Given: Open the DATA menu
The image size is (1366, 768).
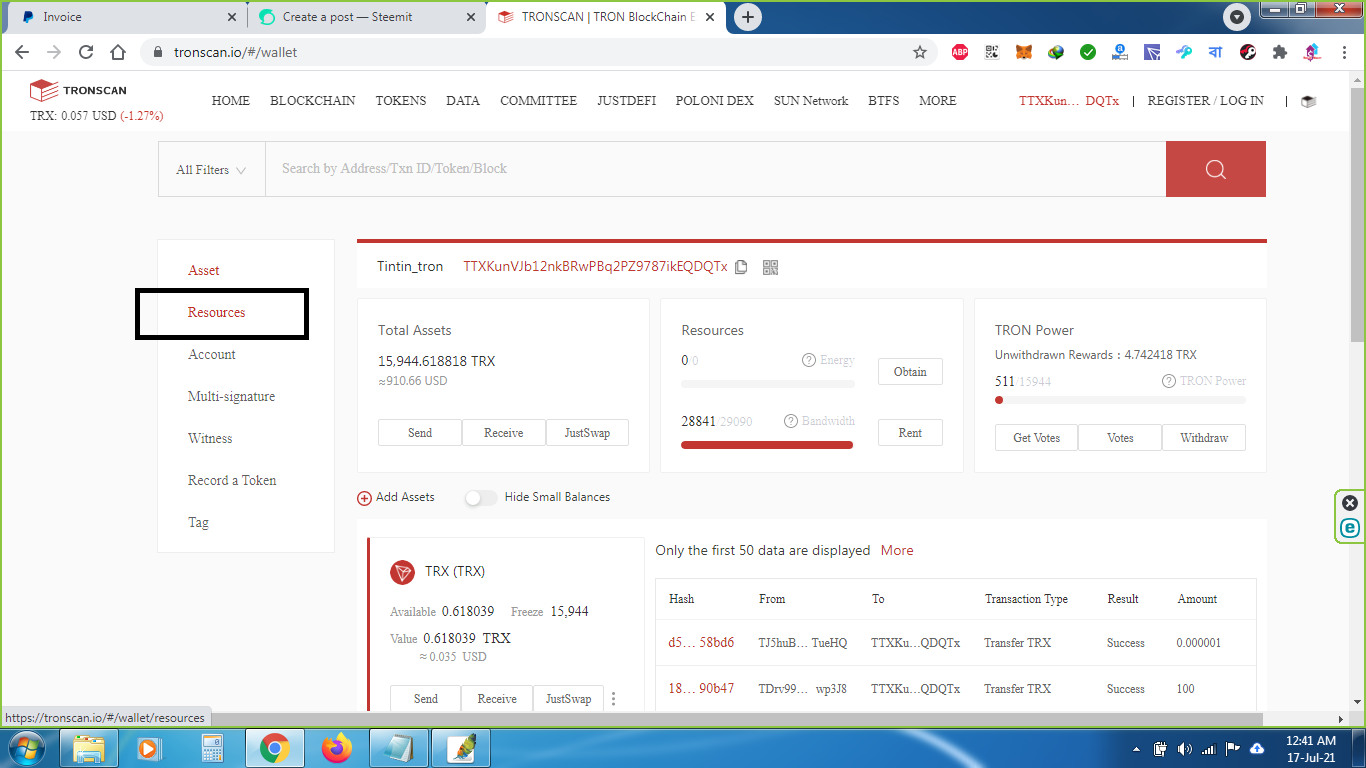Looking at the screenshot, I should click(463, 101).
